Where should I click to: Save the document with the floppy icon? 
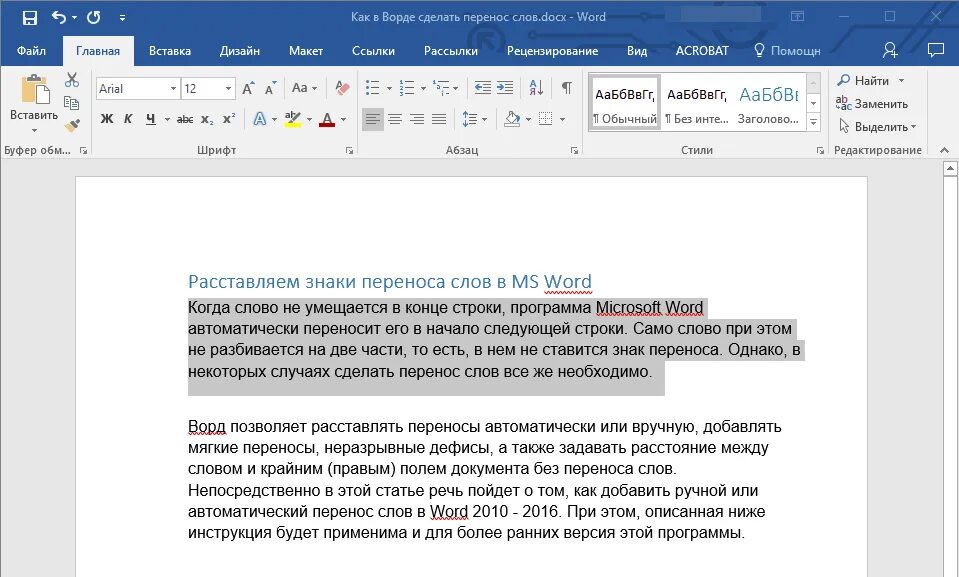click(29, 17)
